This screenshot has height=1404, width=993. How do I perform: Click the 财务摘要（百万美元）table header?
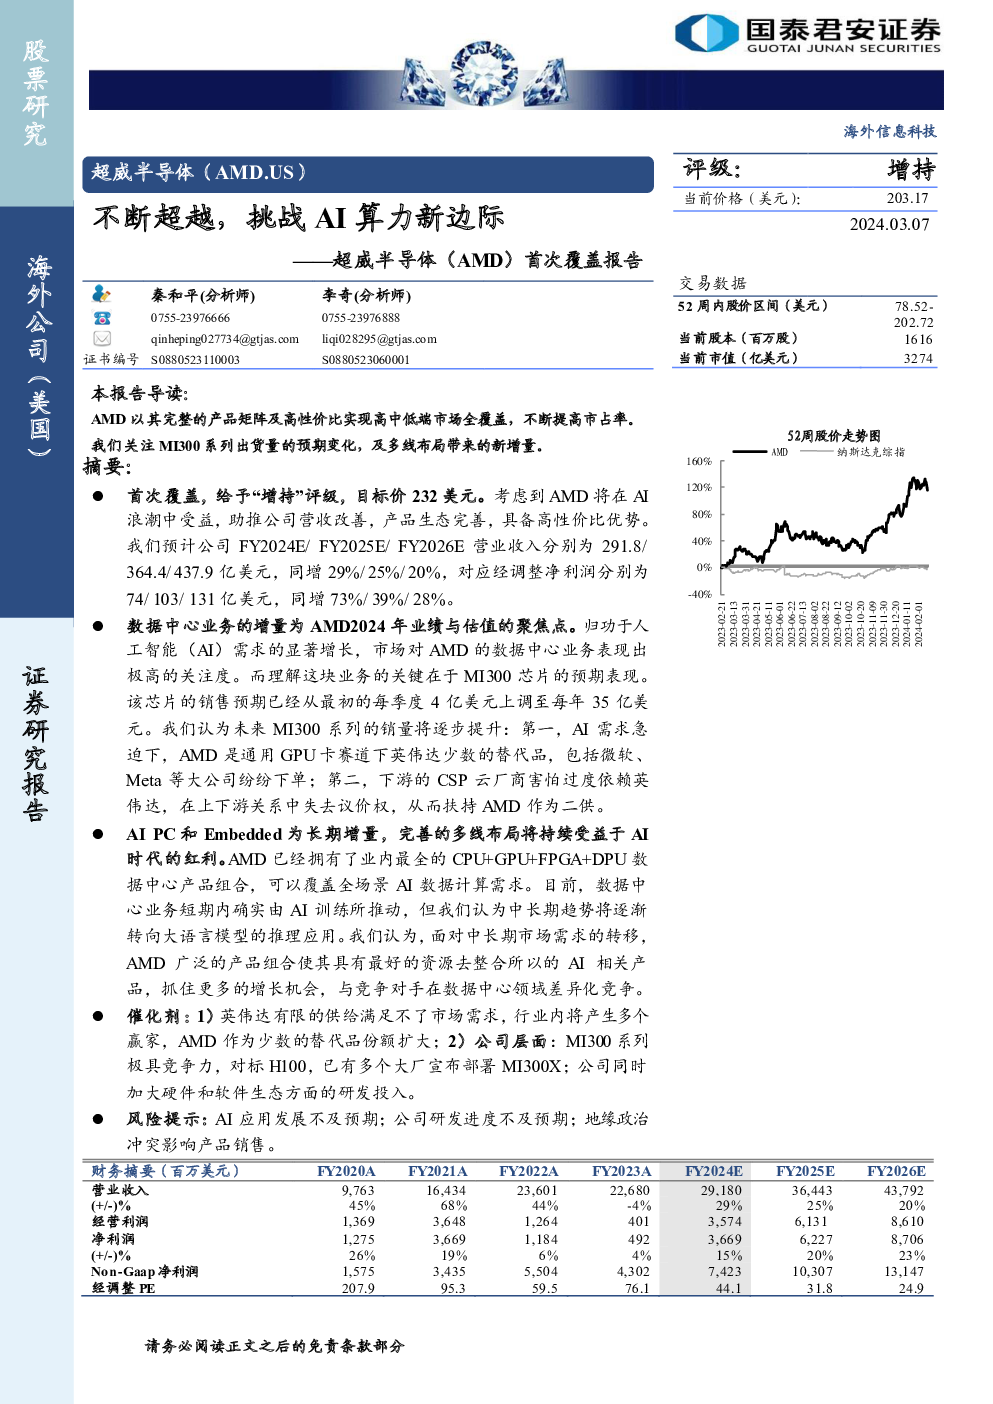166,1171
